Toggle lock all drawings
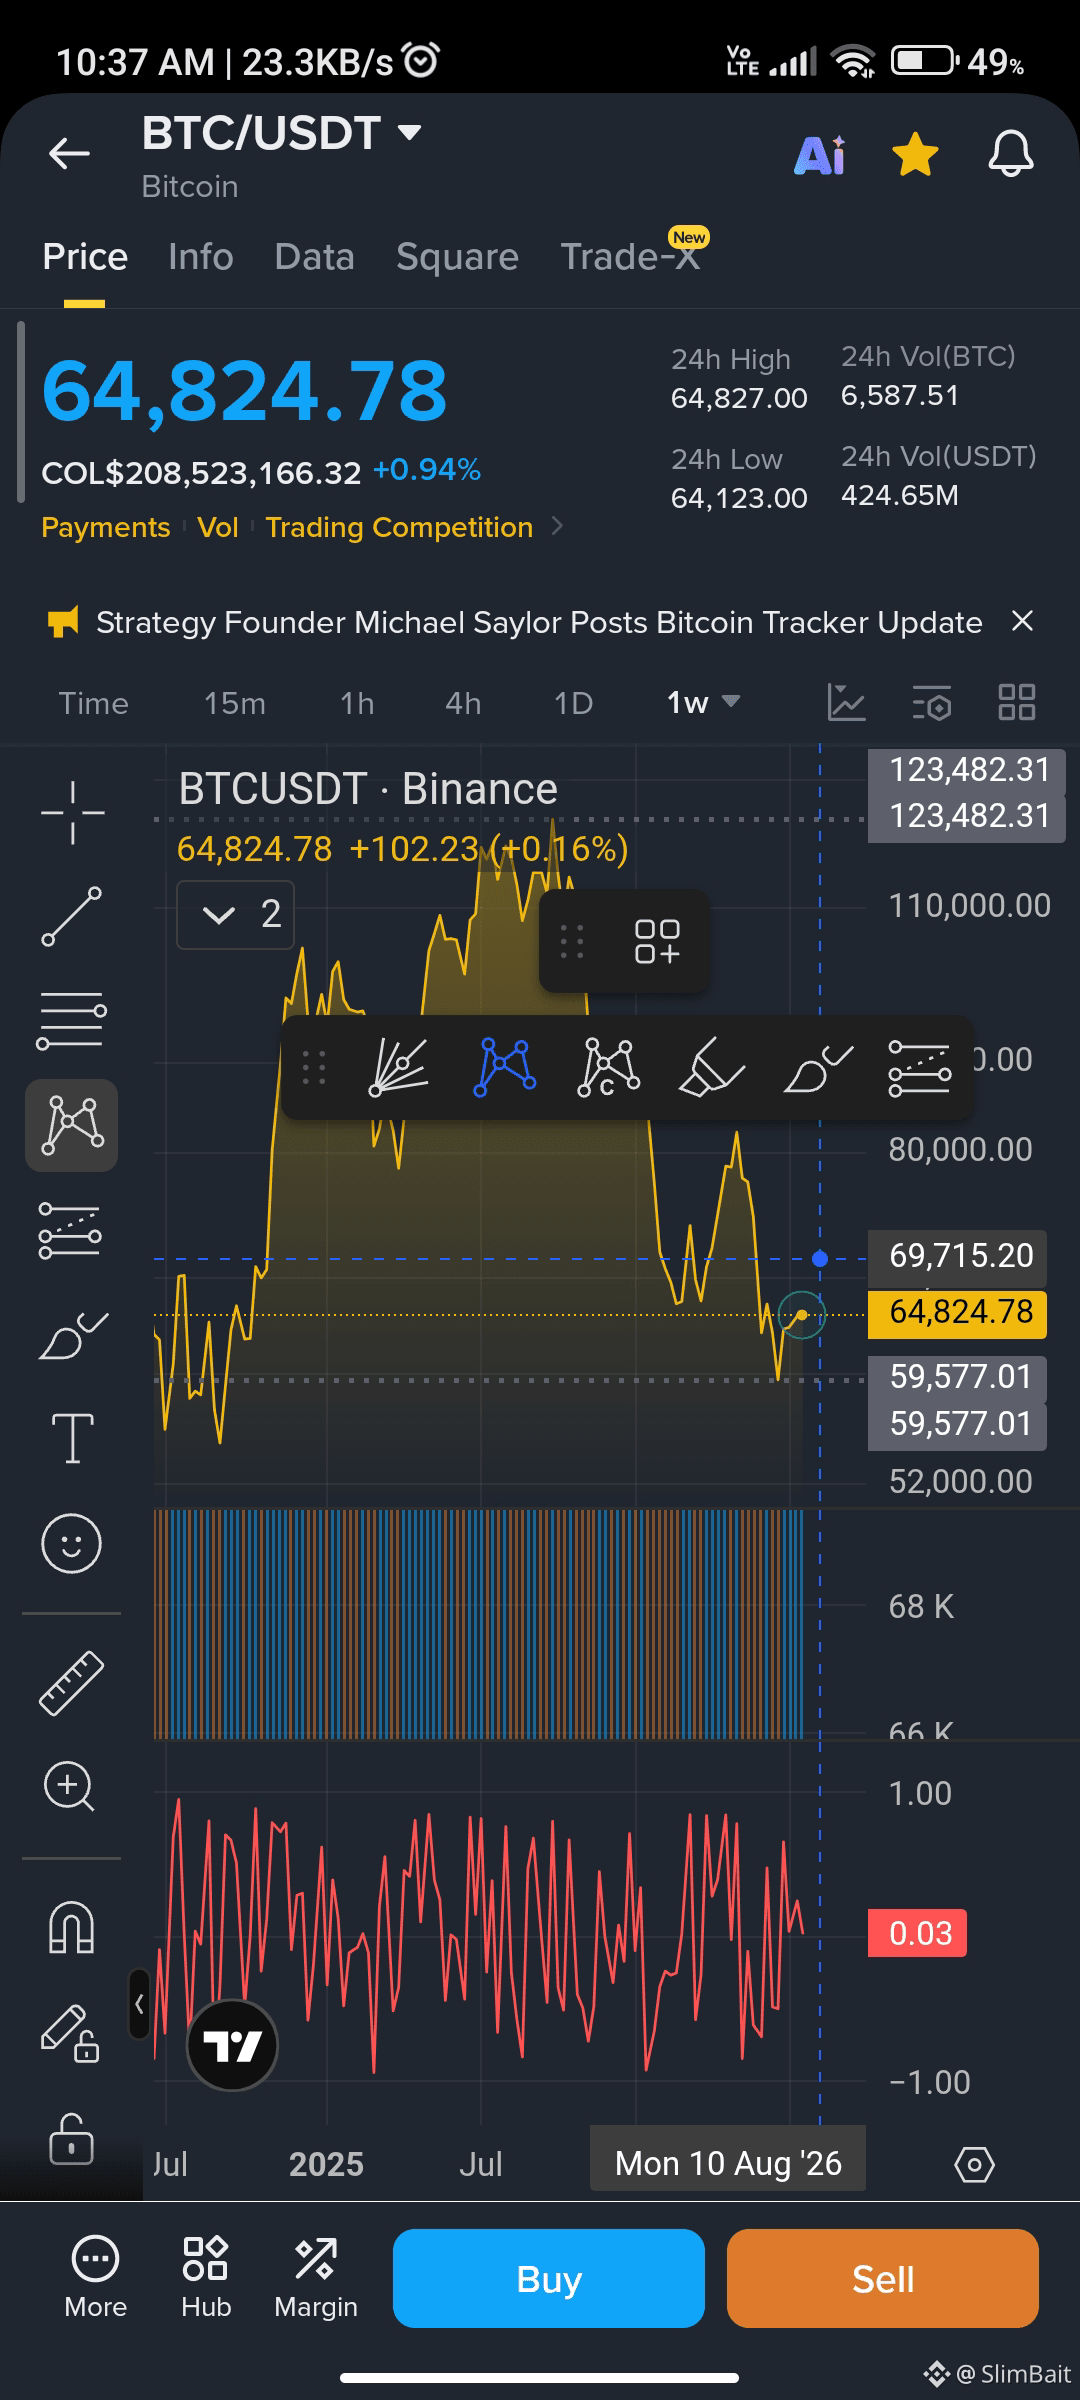1080x2400 pixels. coord(71,2138)
